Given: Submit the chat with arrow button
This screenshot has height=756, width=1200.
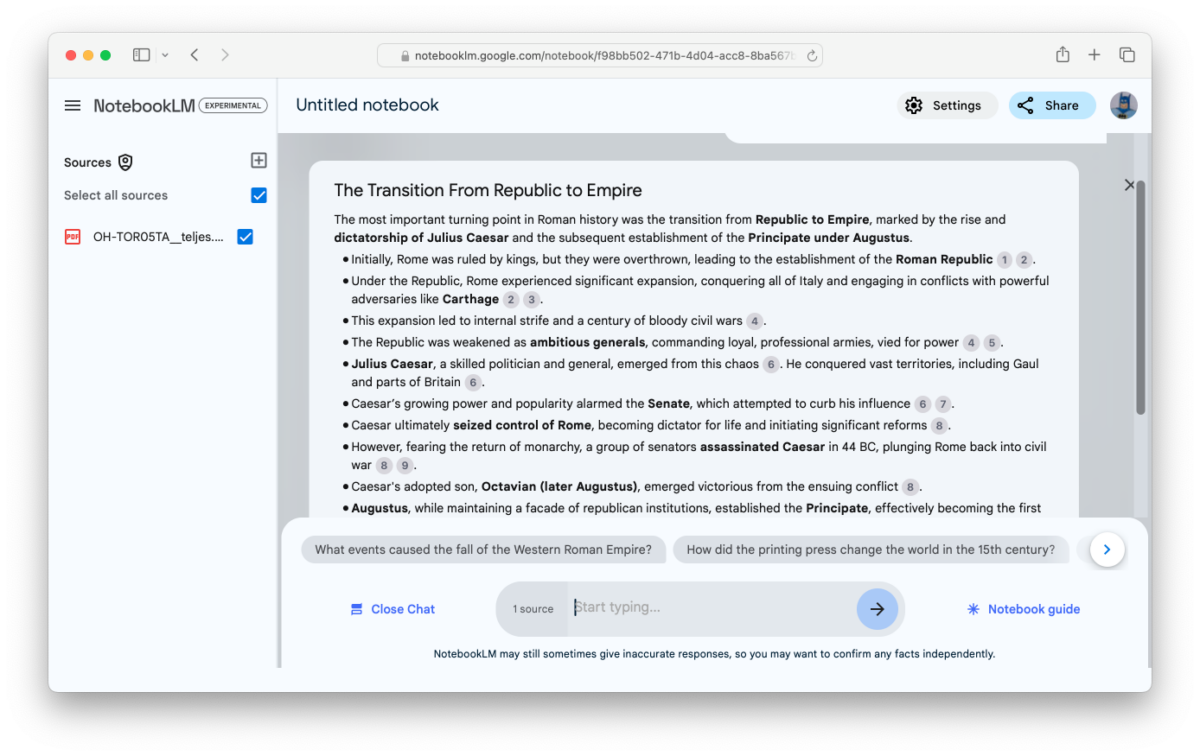Looking at the screenshot, I should (876, 609).
